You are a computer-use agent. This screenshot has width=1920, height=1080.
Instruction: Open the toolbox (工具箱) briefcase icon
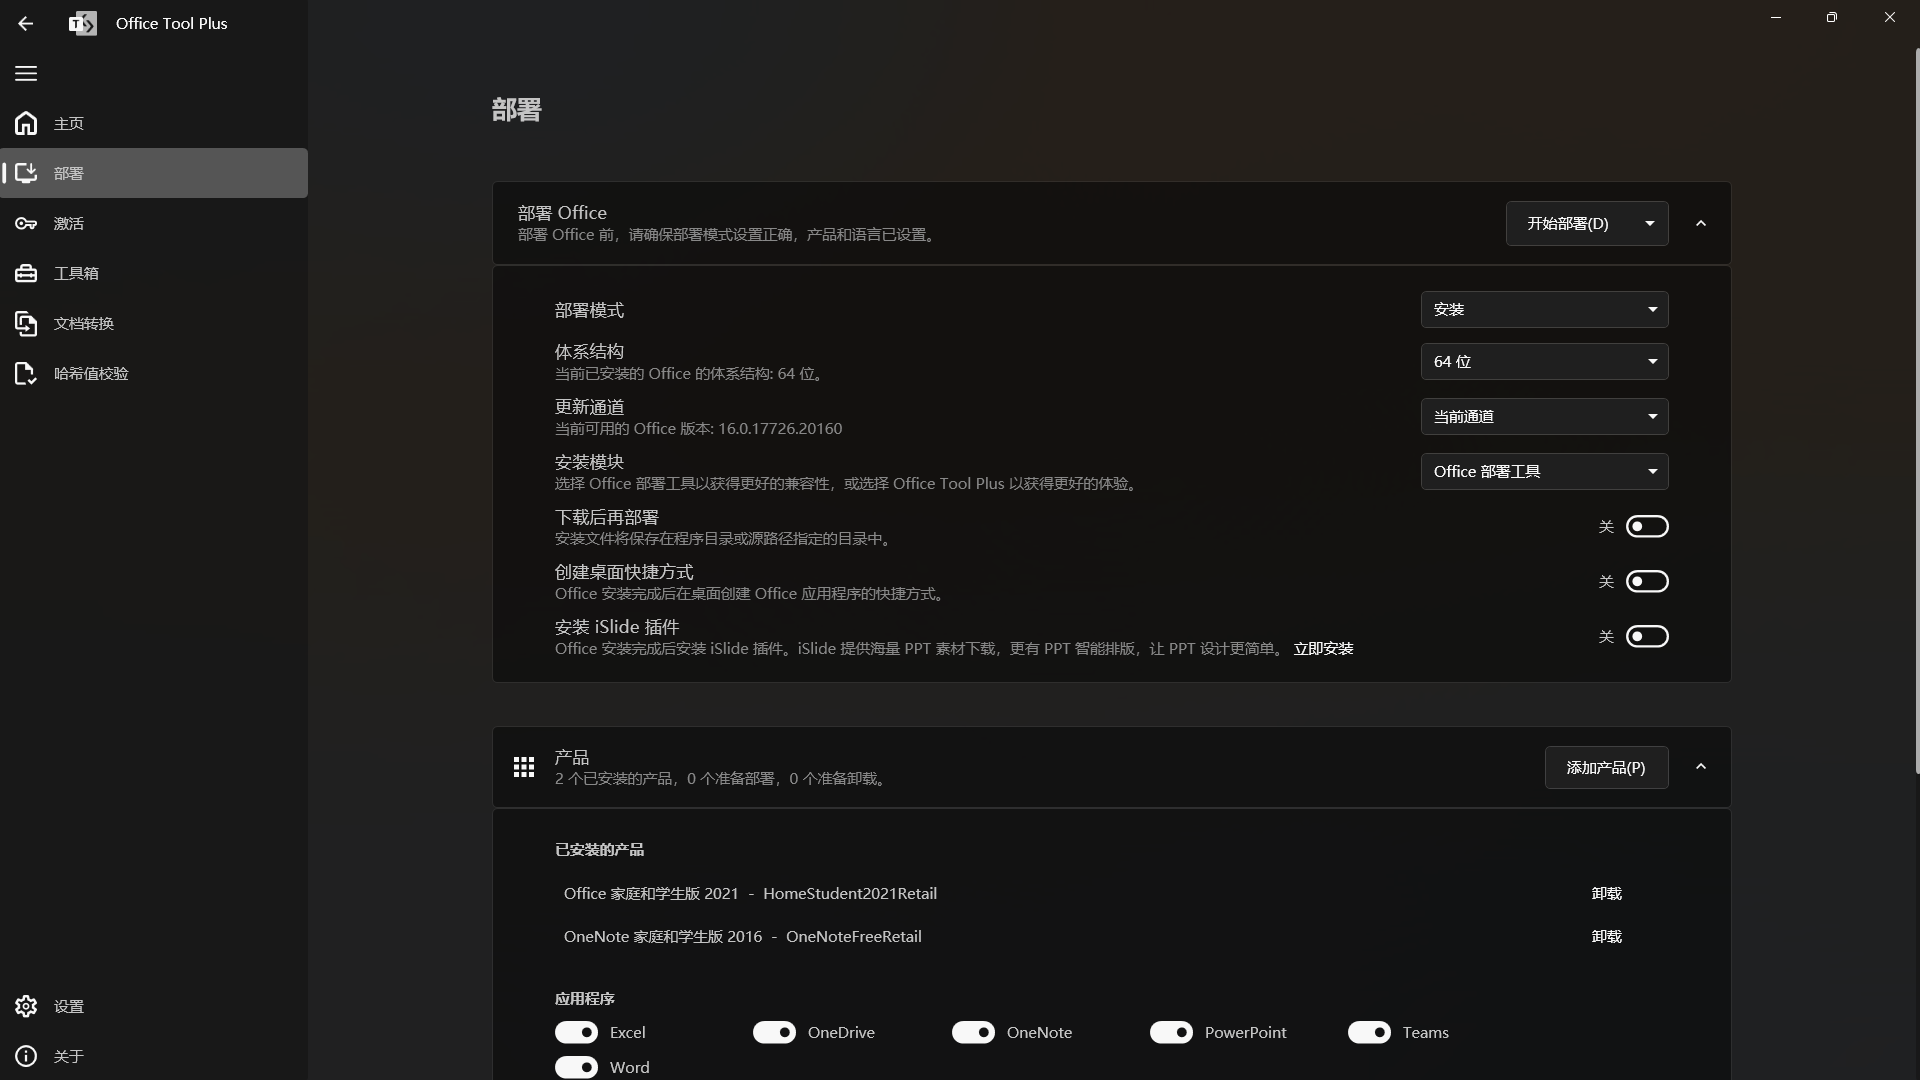(x=26, y=273)
